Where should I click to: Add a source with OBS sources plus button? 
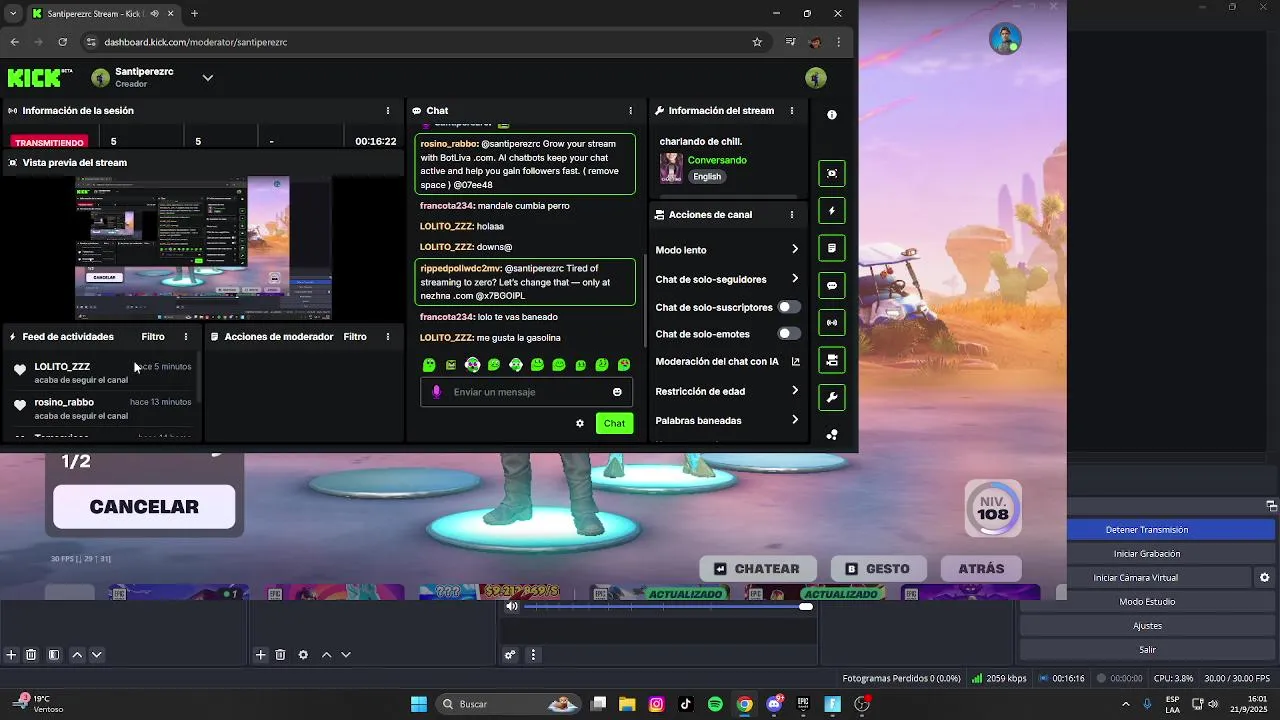[x=260, y=655]
